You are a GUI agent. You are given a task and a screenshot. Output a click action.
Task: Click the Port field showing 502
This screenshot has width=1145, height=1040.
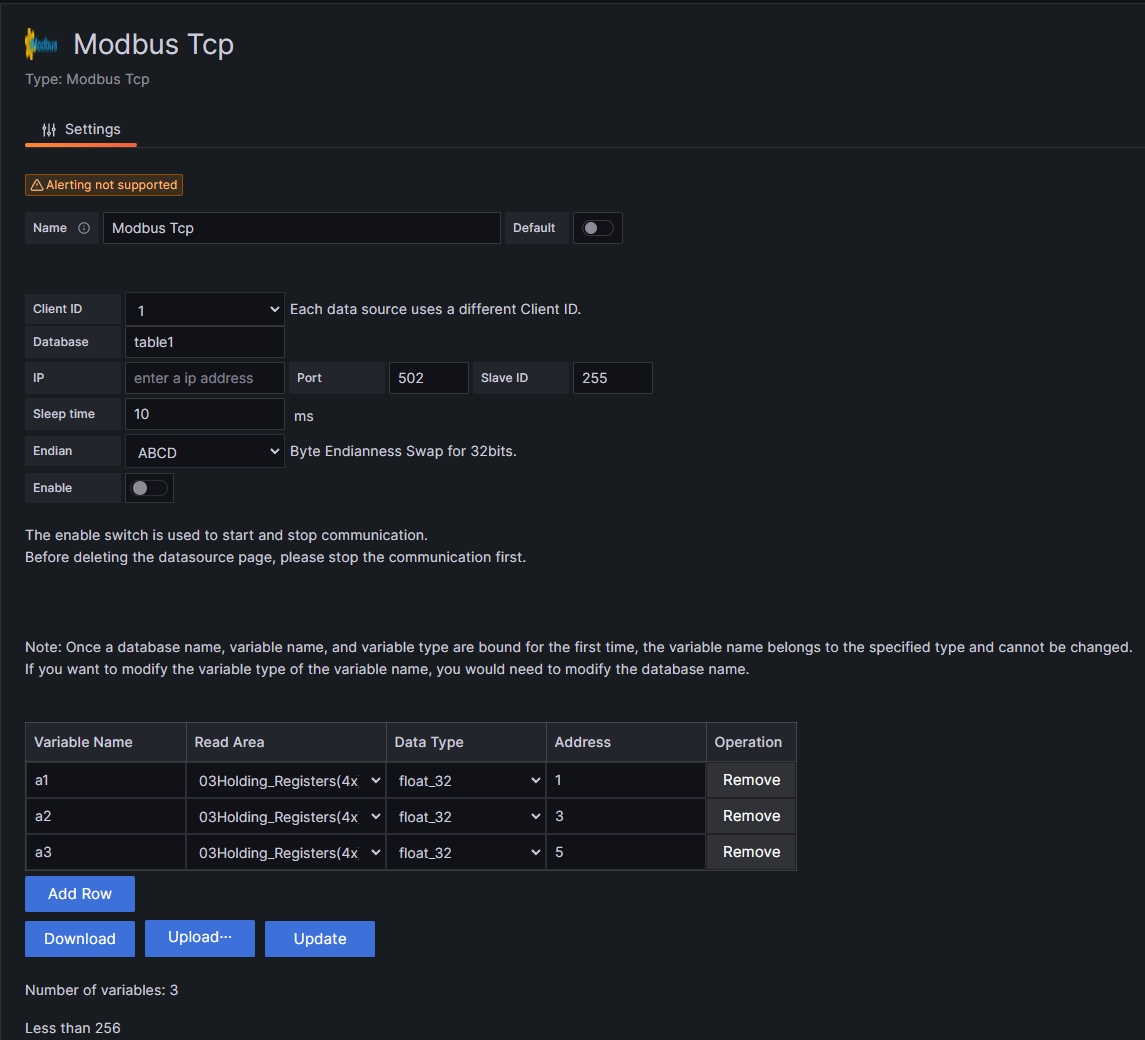coord(428,378)
